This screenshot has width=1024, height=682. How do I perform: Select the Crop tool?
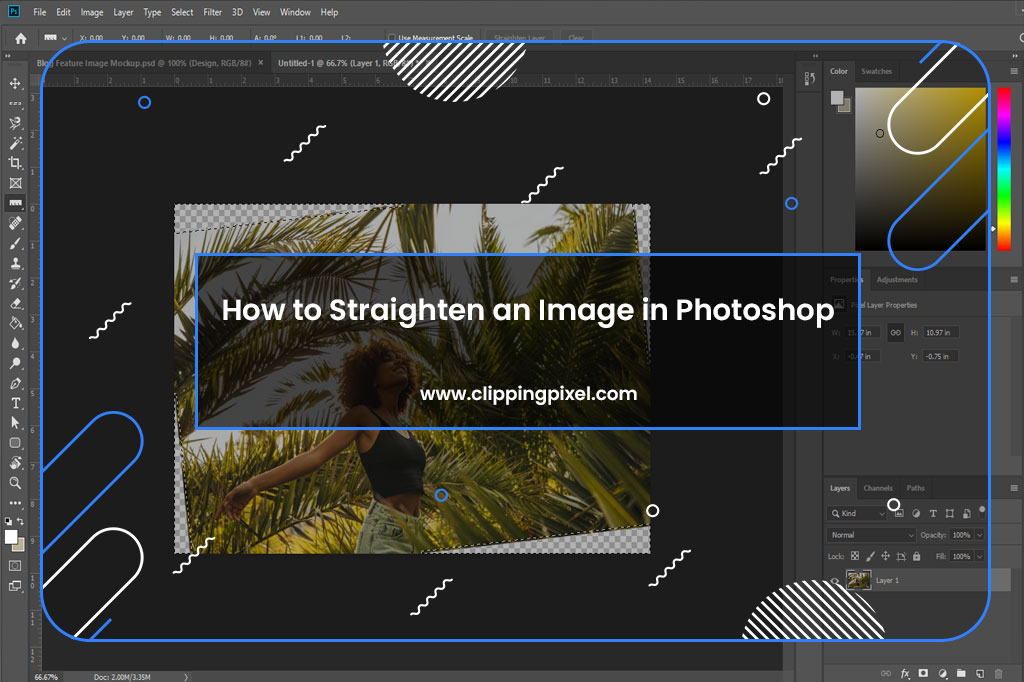pos(14,163)
